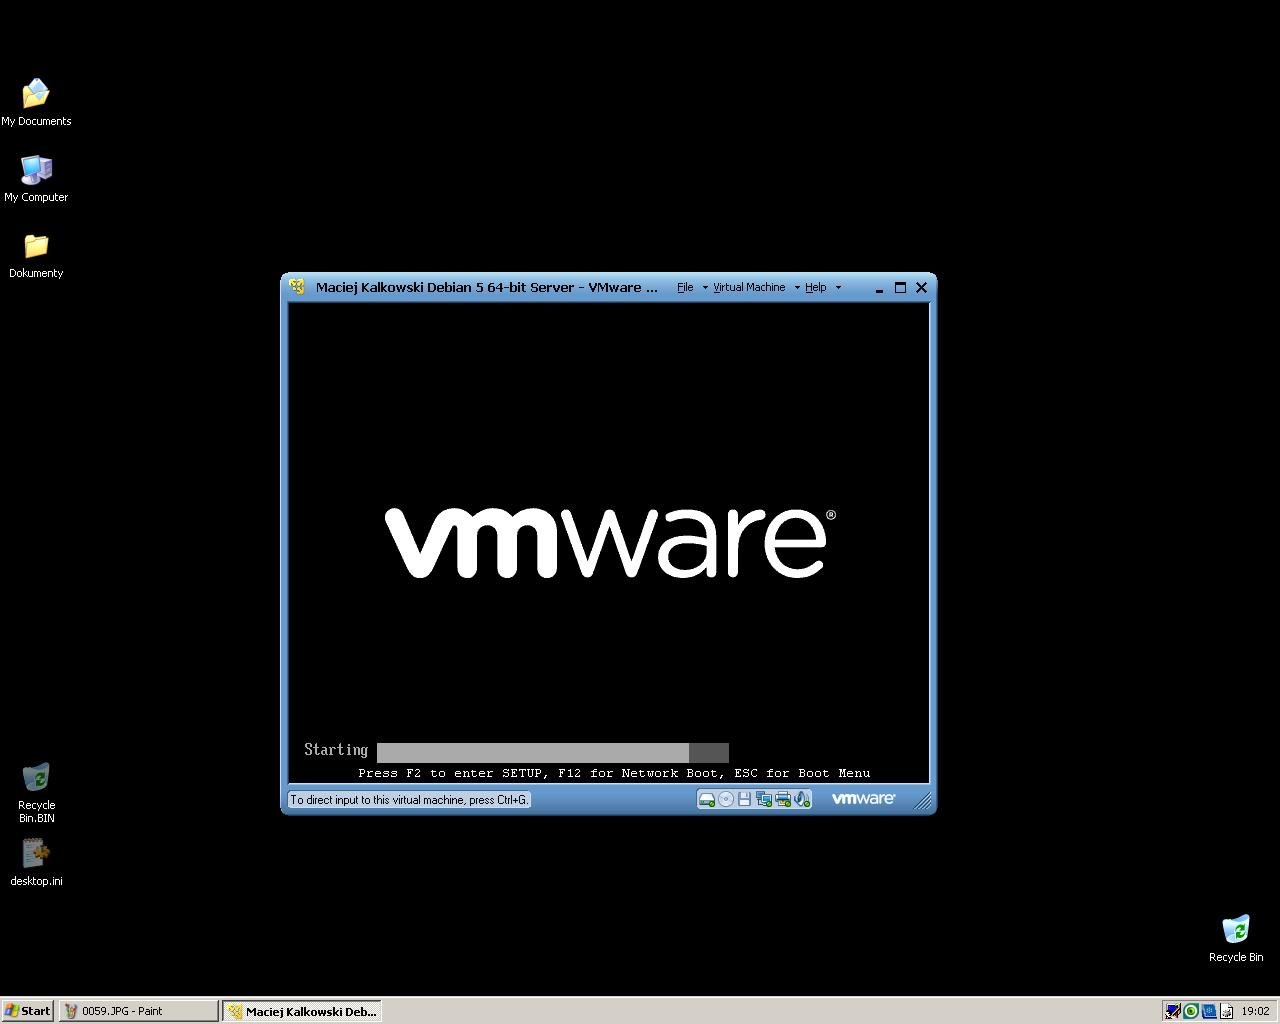Click the green circle tray icon

(1191, 1011)
